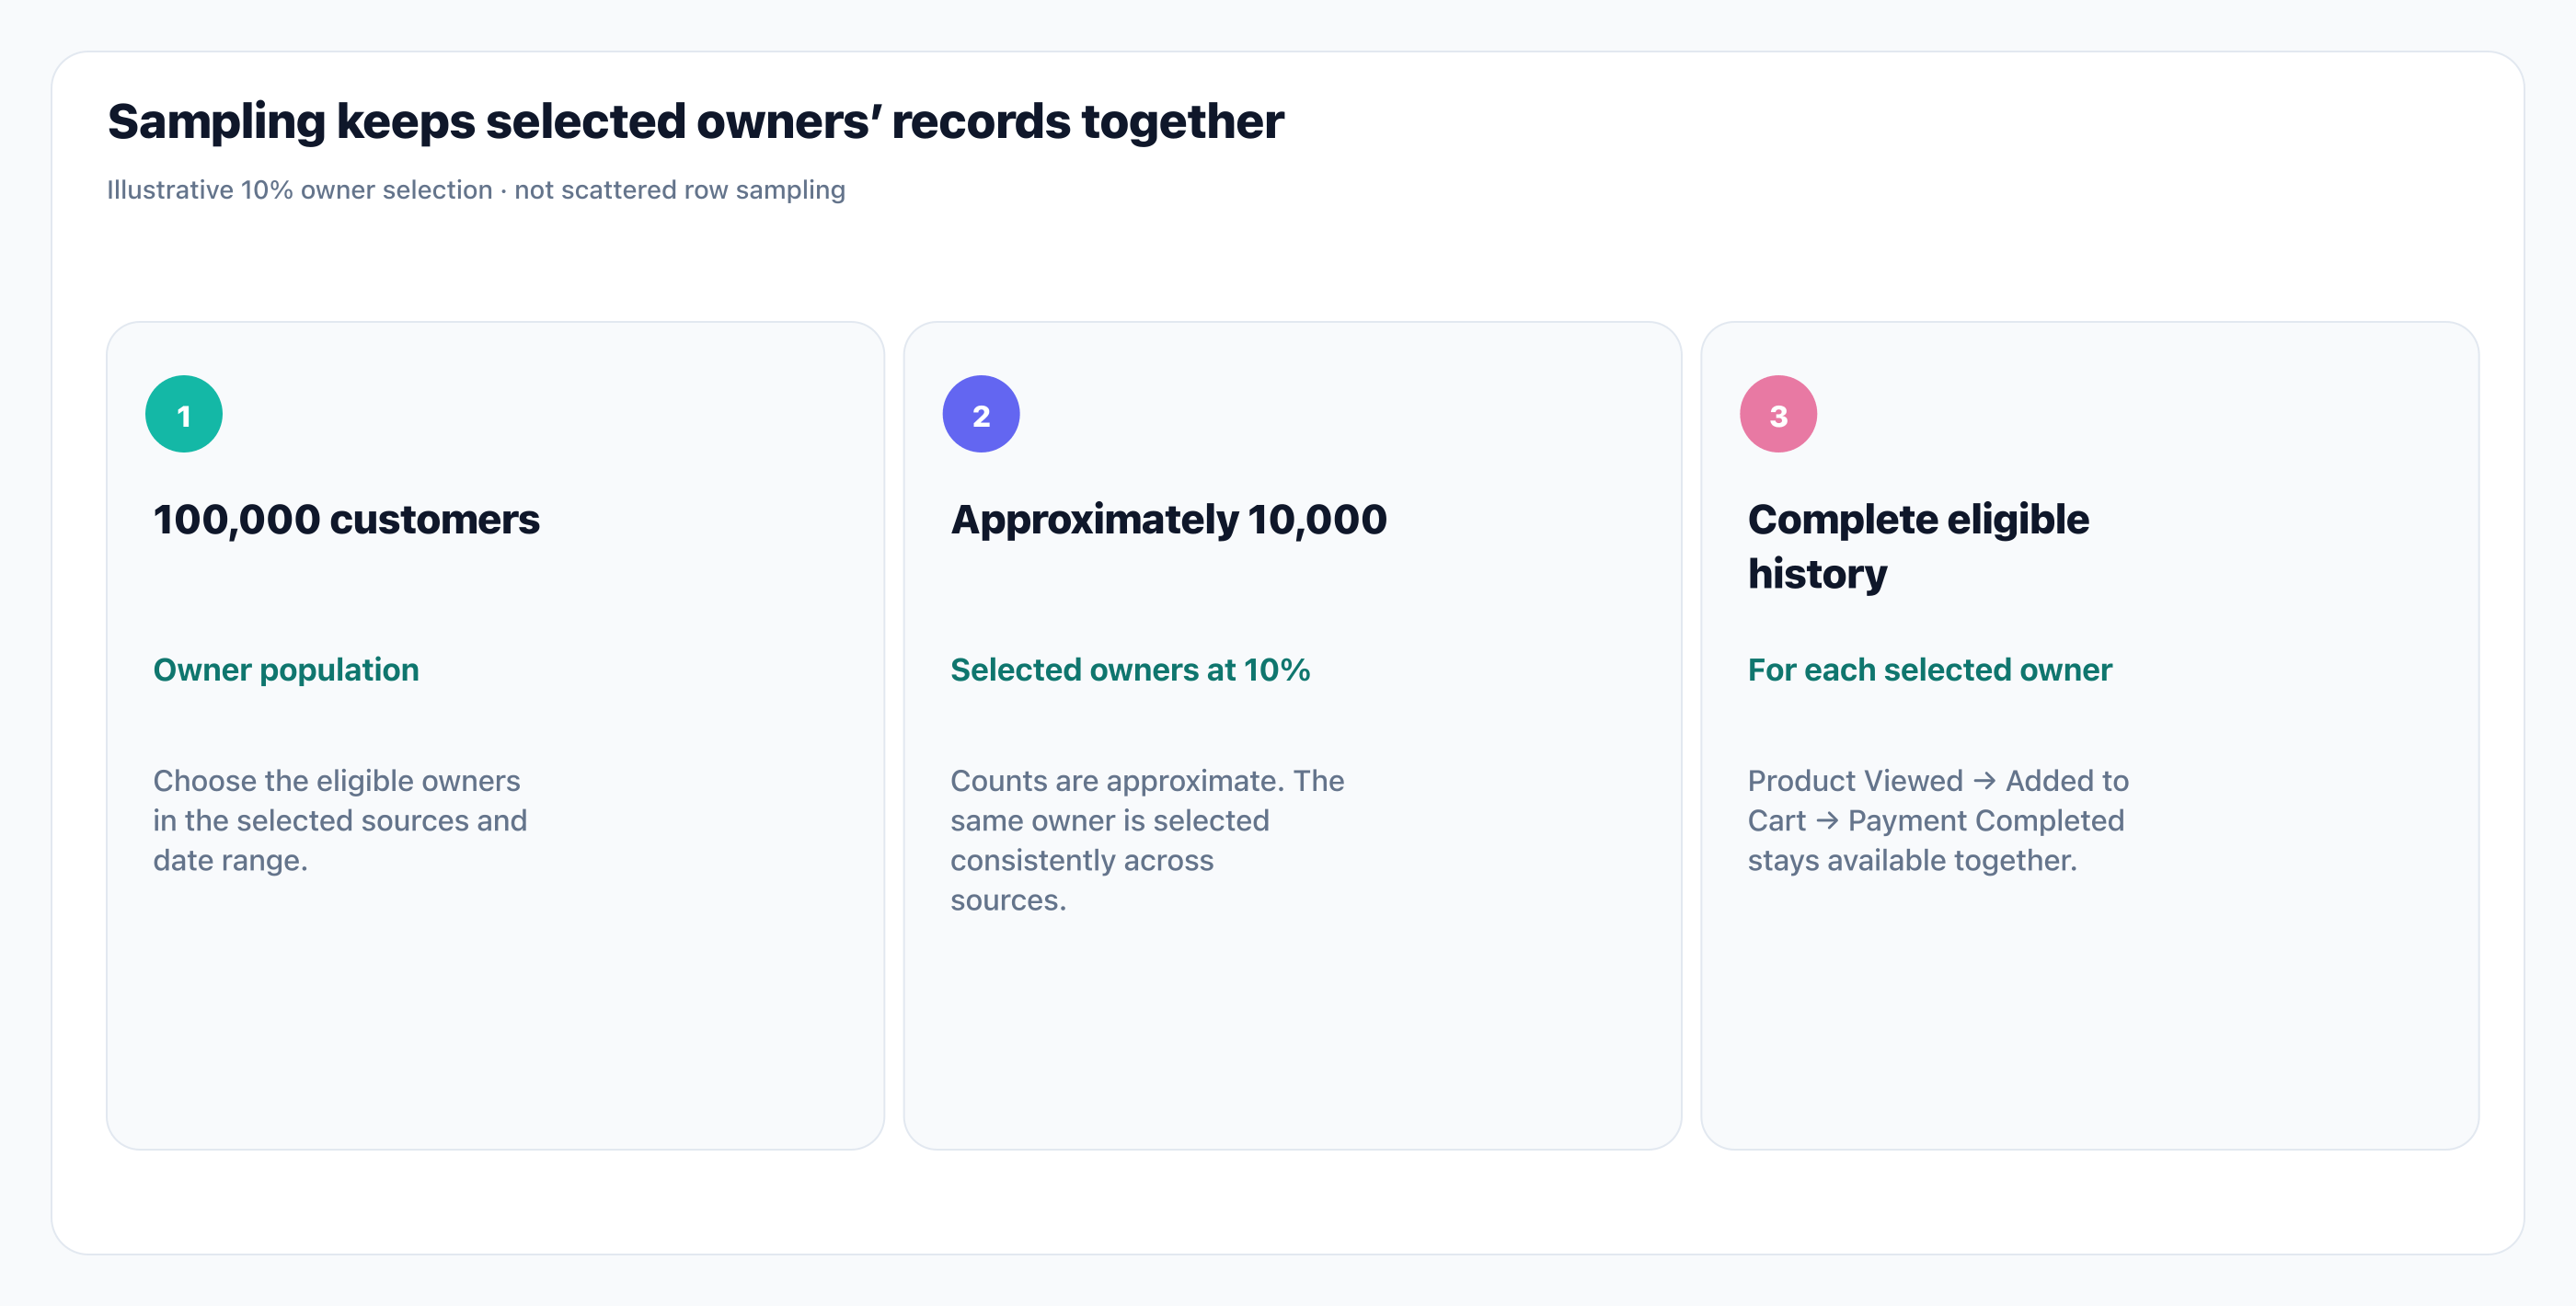Click the 'Choose the eligible owners' description
Image resolution: width=2576 pixels, height=1306 pixels.
click(340, 820)
